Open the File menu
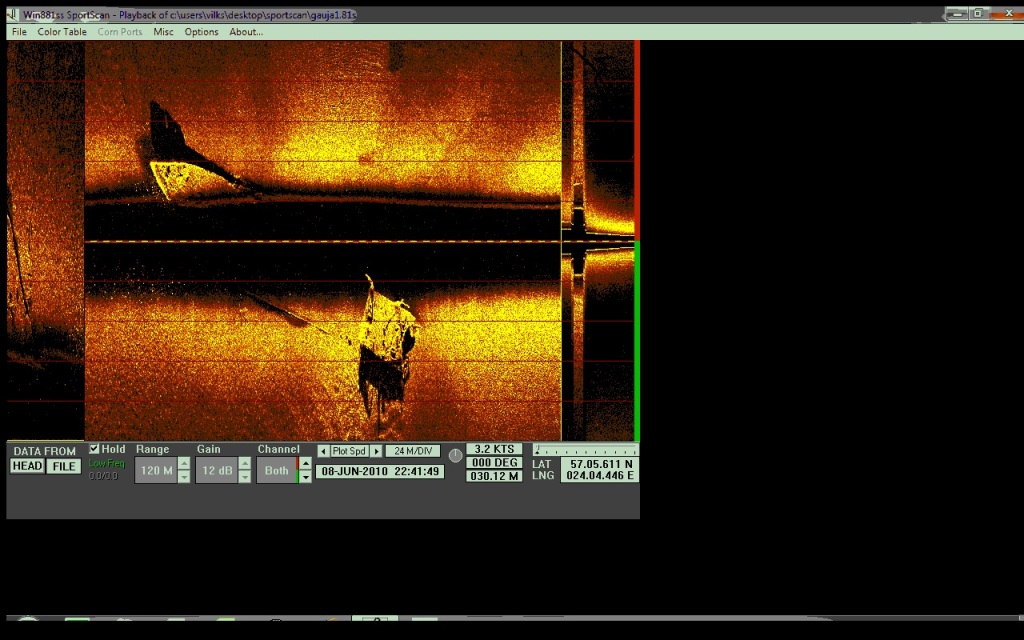The height and width of the screenshot is (640, 1024). [19, 32]
